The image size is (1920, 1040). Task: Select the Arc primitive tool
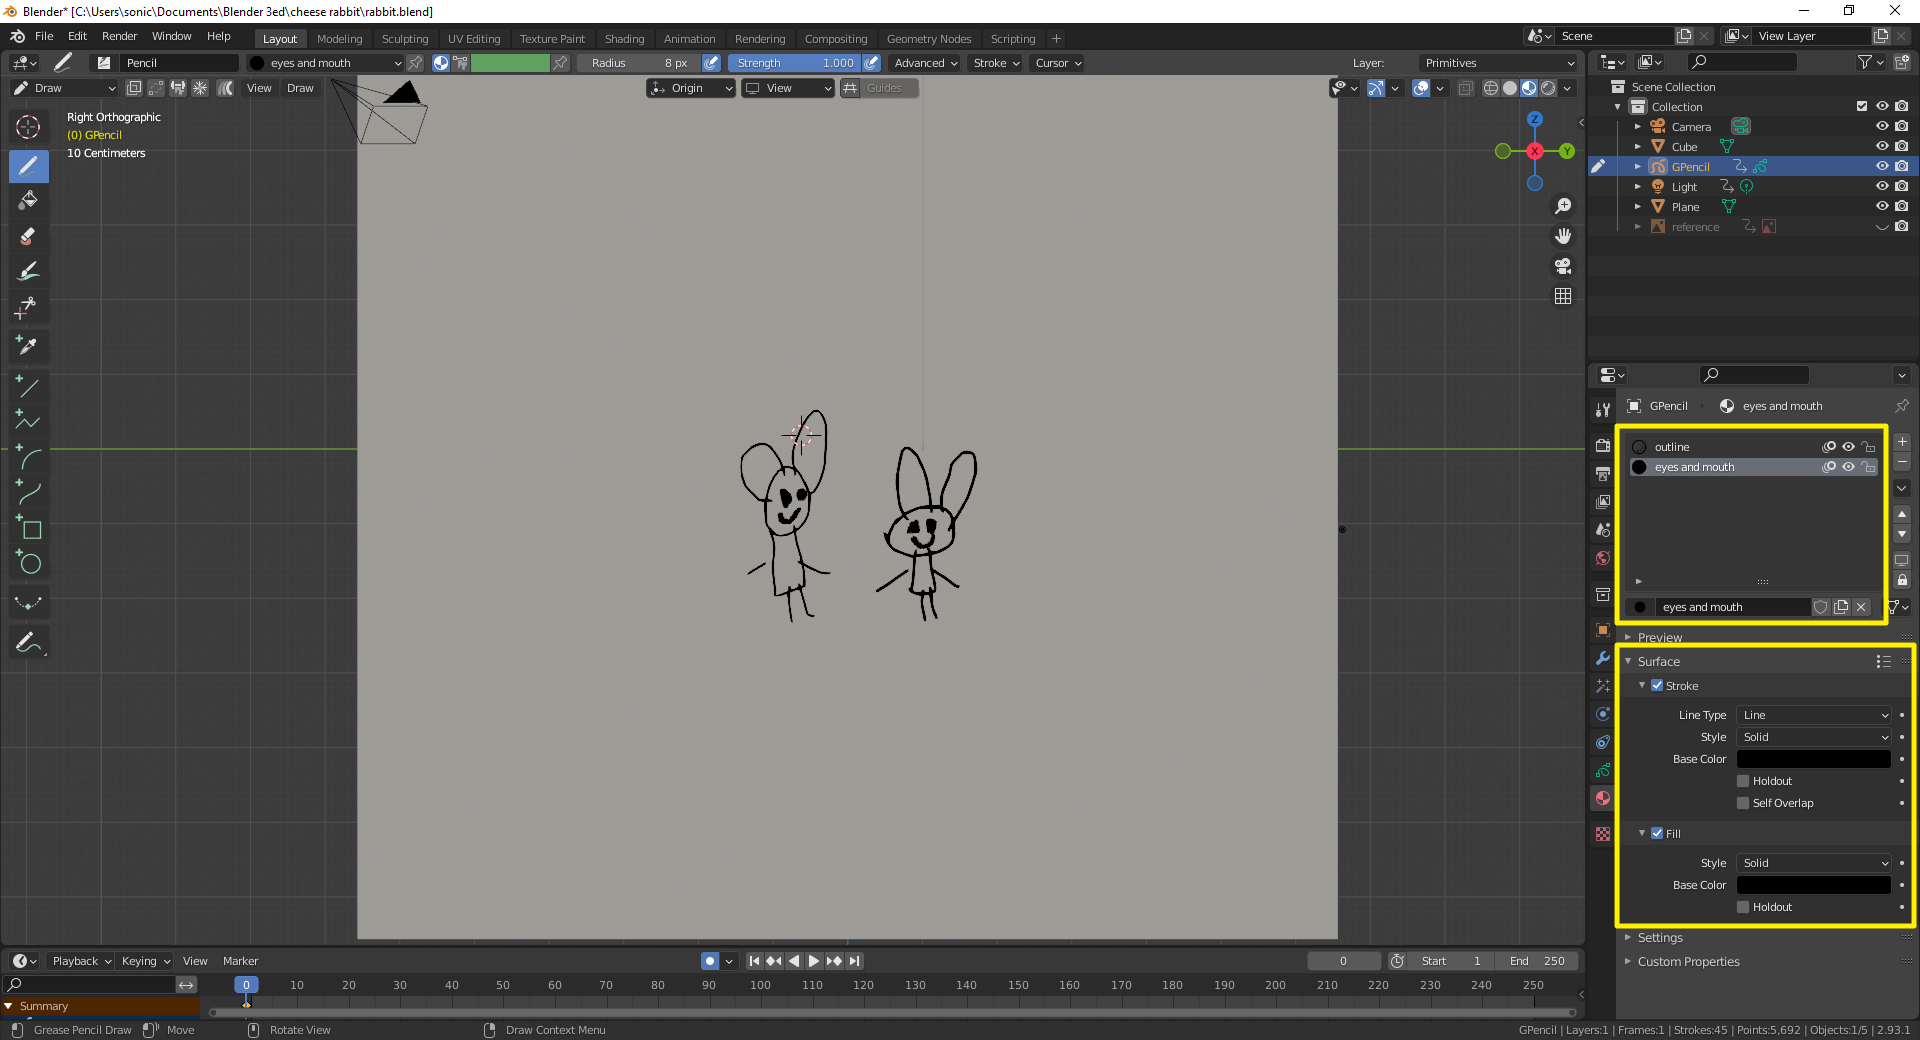point(29,457)
